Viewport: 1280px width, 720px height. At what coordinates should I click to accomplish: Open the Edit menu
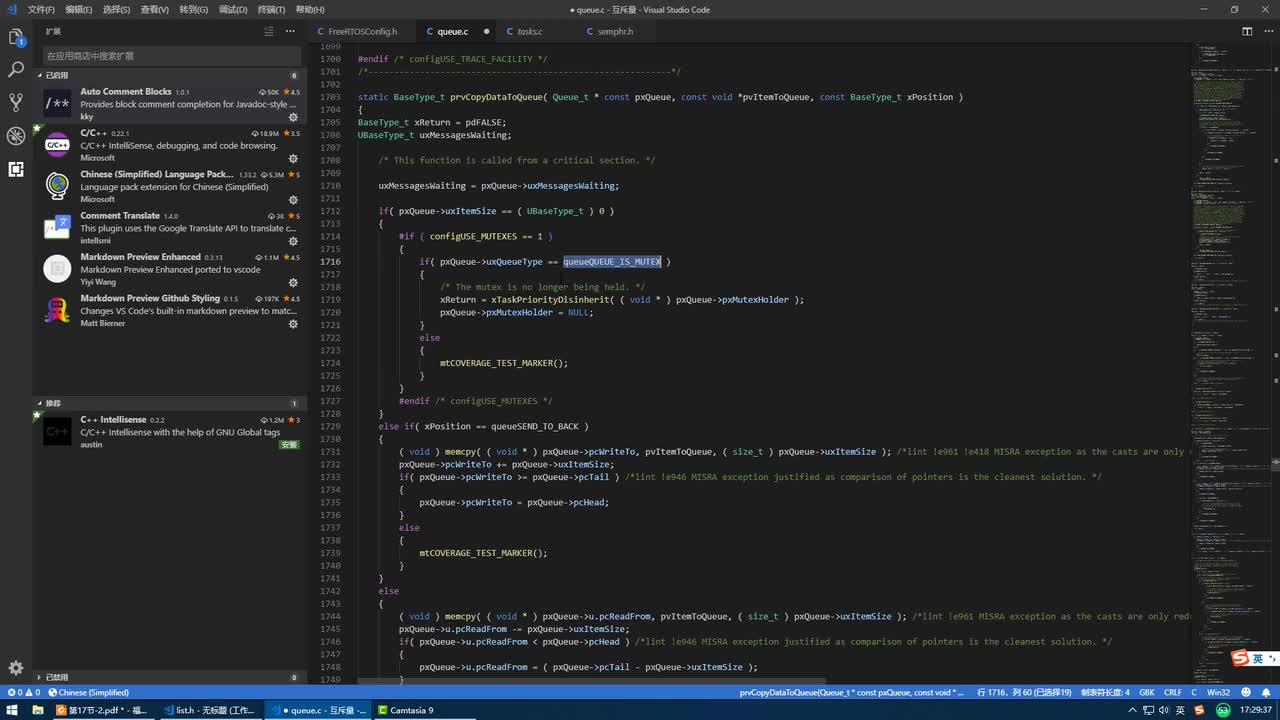(79, 9)
